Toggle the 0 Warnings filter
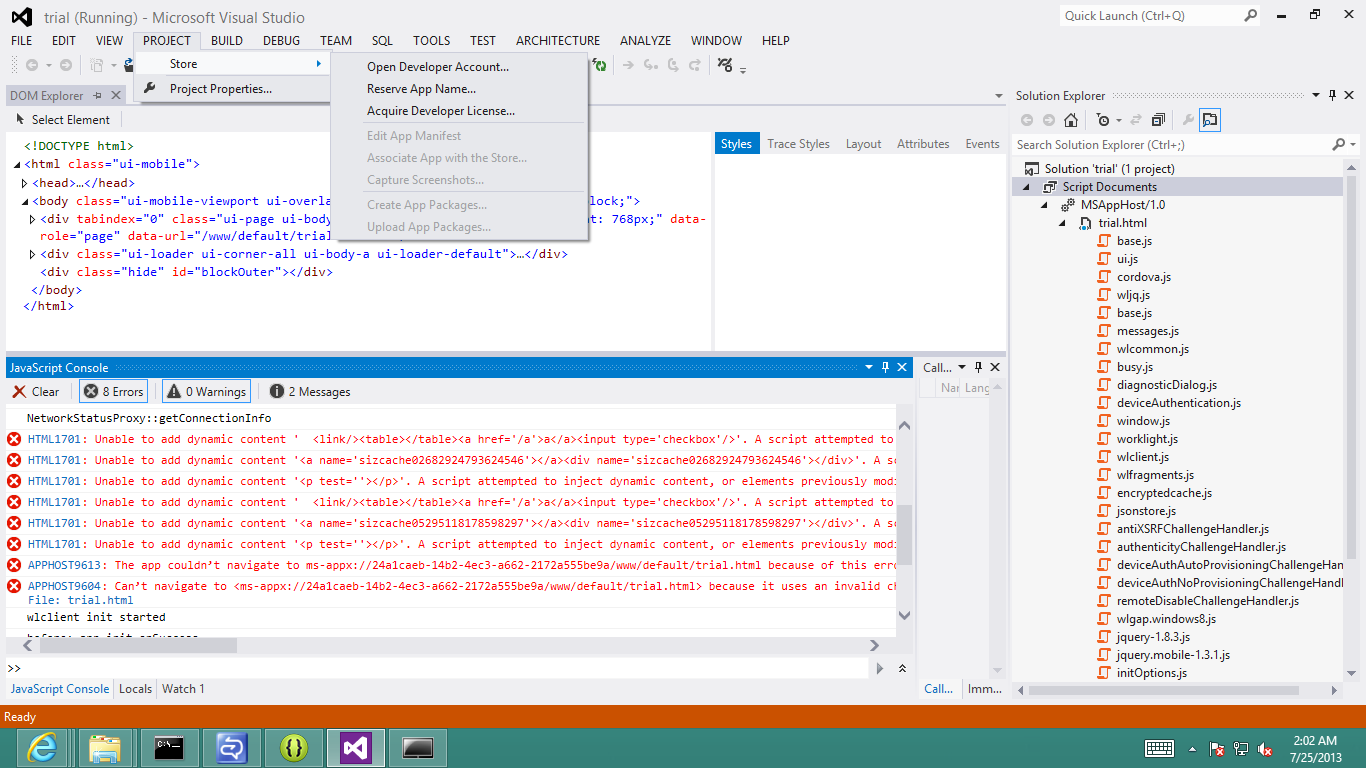This screenshot has height=768, width=1366. pyautogui.click(x=206, y=392)
